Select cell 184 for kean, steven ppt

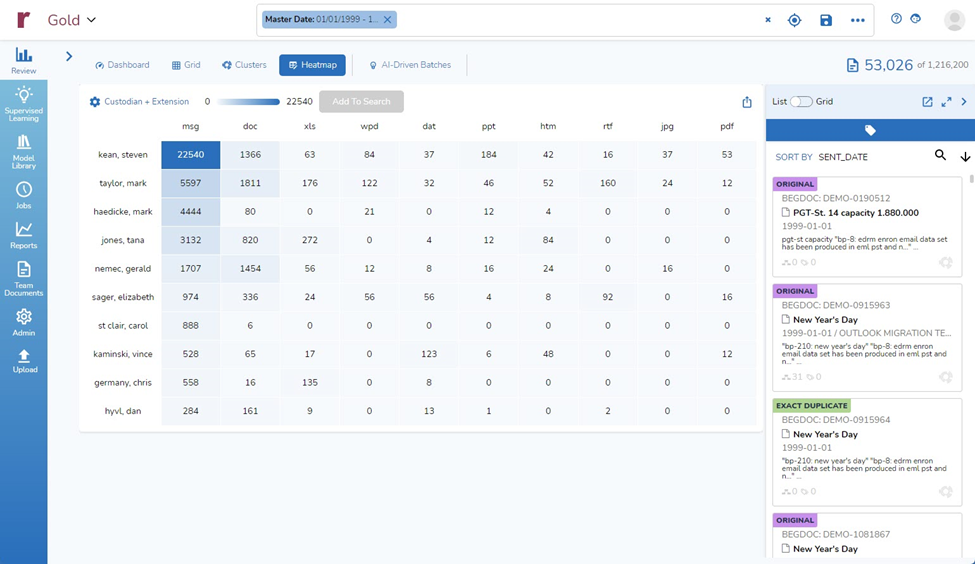tap(489, 155)
